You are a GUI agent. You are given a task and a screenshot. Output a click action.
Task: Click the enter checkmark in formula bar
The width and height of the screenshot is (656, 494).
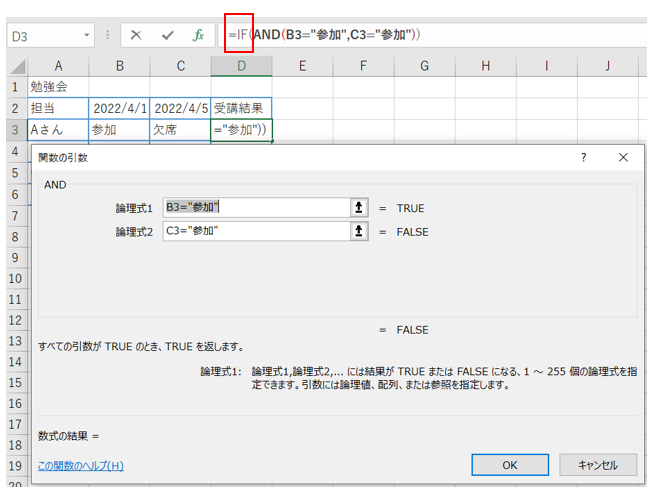pyautogui.click(x=167, y=35)
